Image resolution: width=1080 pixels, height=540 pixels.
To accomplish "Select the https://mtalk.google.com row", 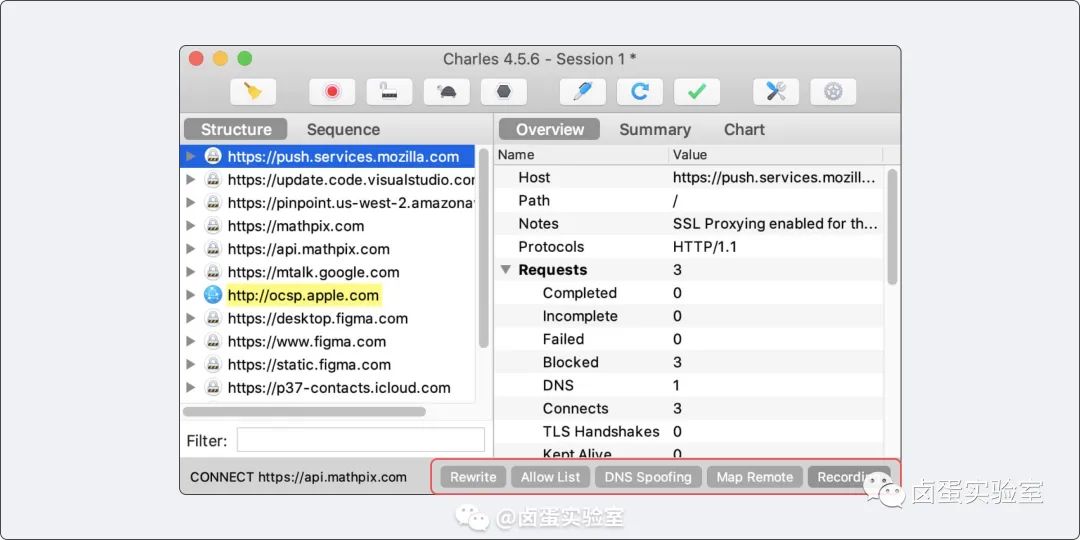I will click(x=328, y=272).
